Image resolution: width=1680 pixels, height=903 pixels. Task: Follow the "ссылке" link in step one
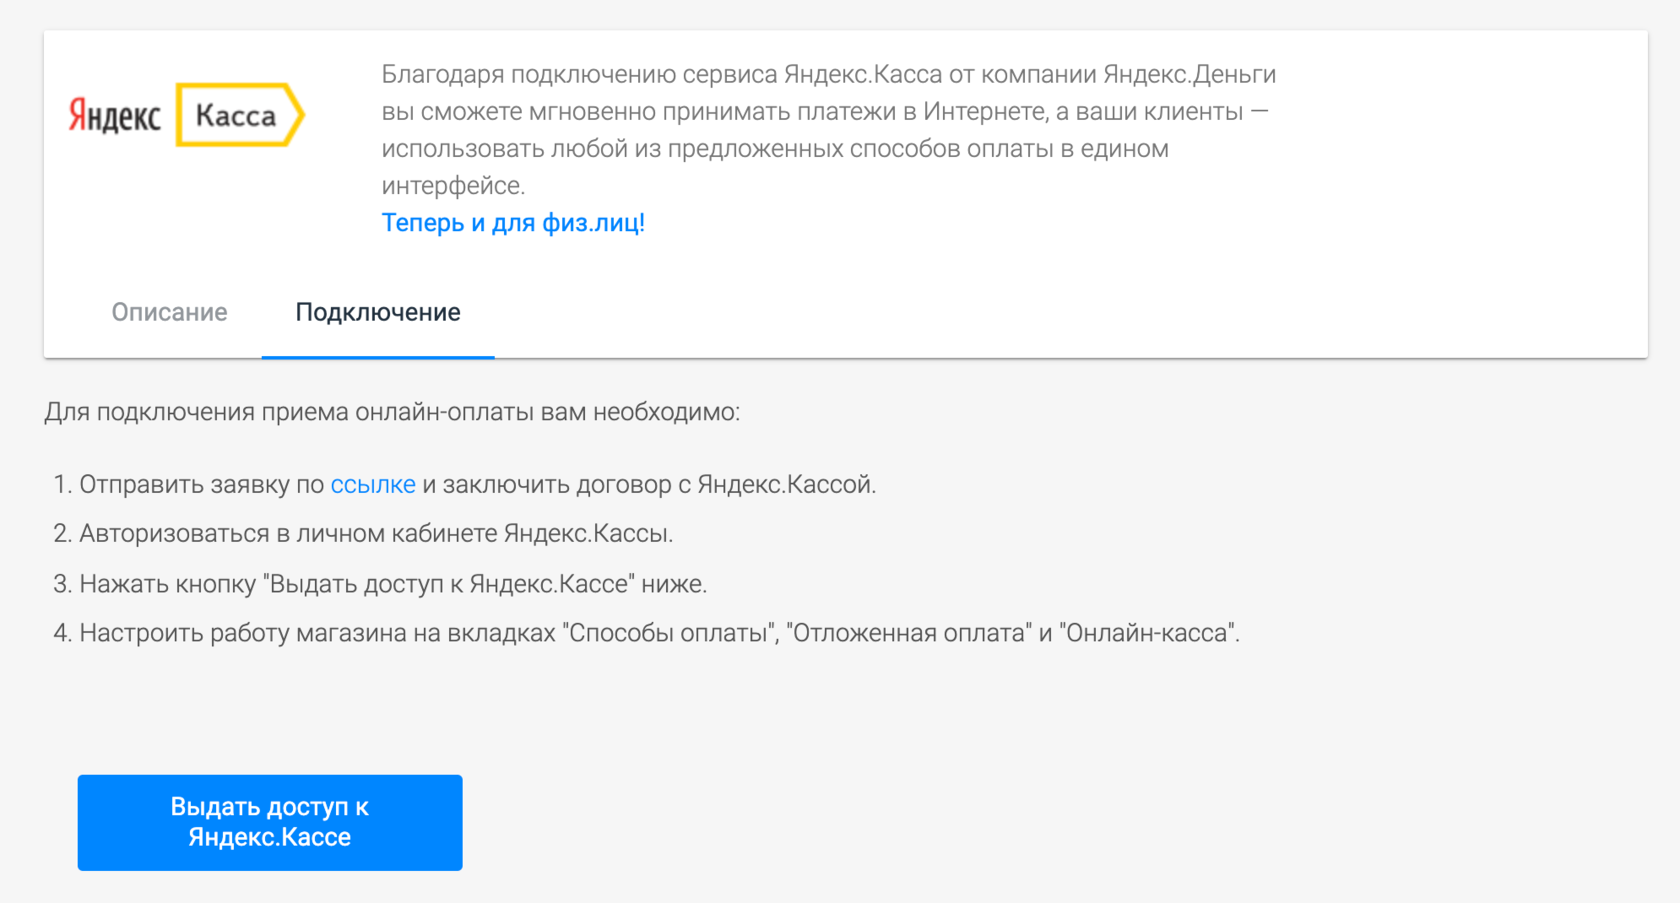click(x=373, y=485)
